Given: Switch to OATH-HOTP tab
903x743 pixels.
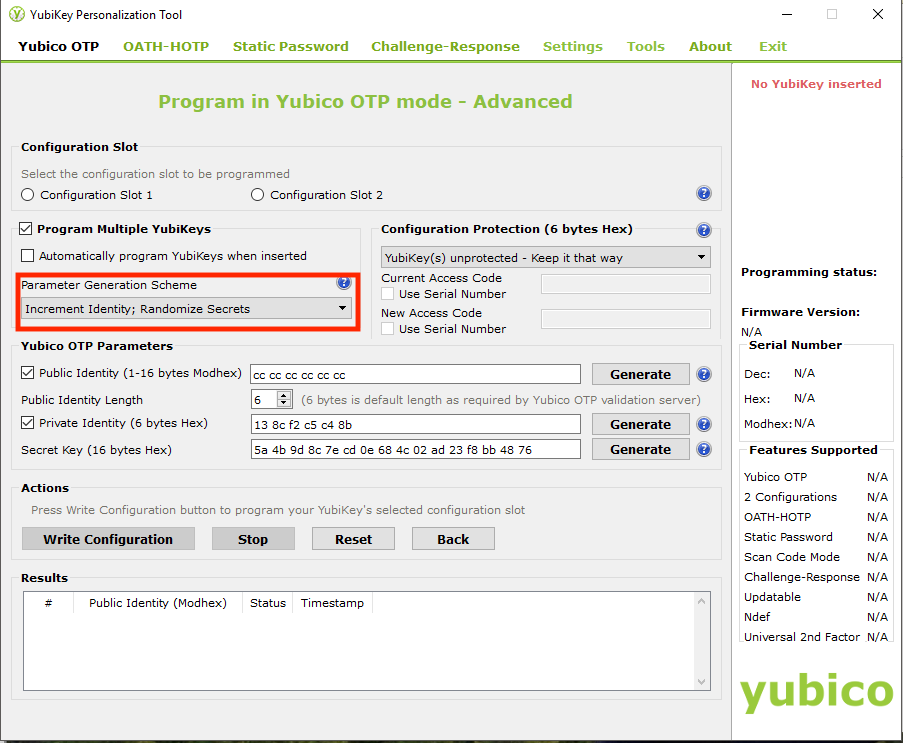Looking at the screenshot, I should 166,46.
